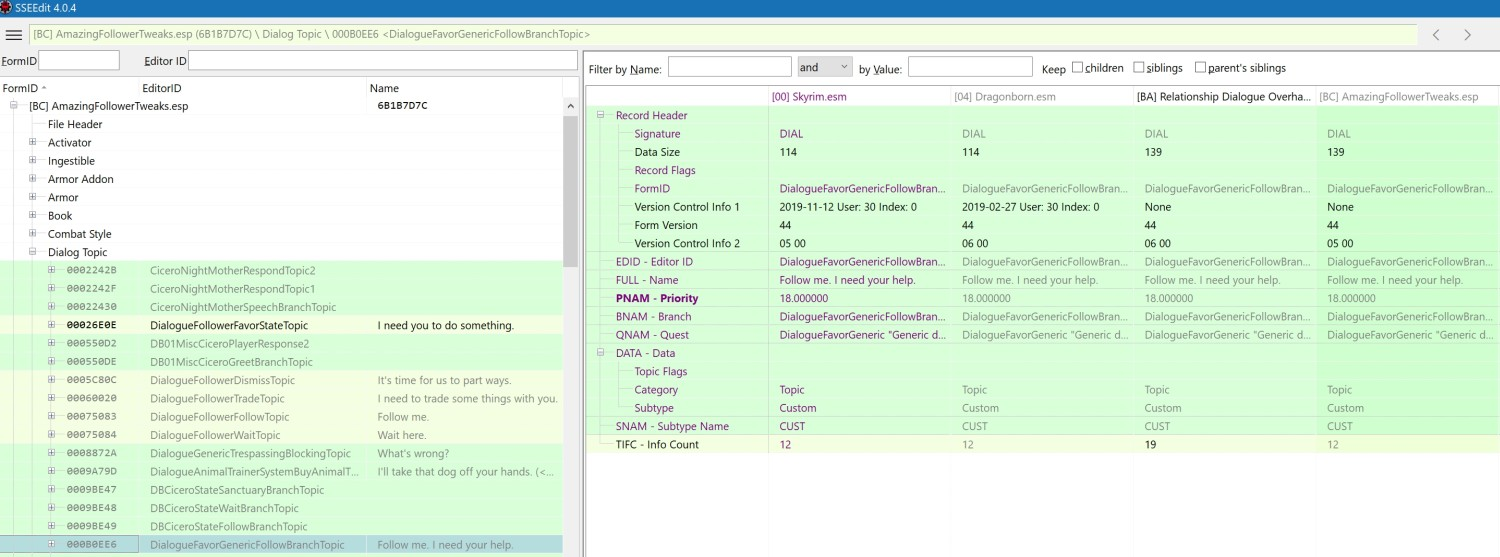This screenshot has width=1500, height=557.
Task: Collapse the Record Header section
Action: [601, 115]
